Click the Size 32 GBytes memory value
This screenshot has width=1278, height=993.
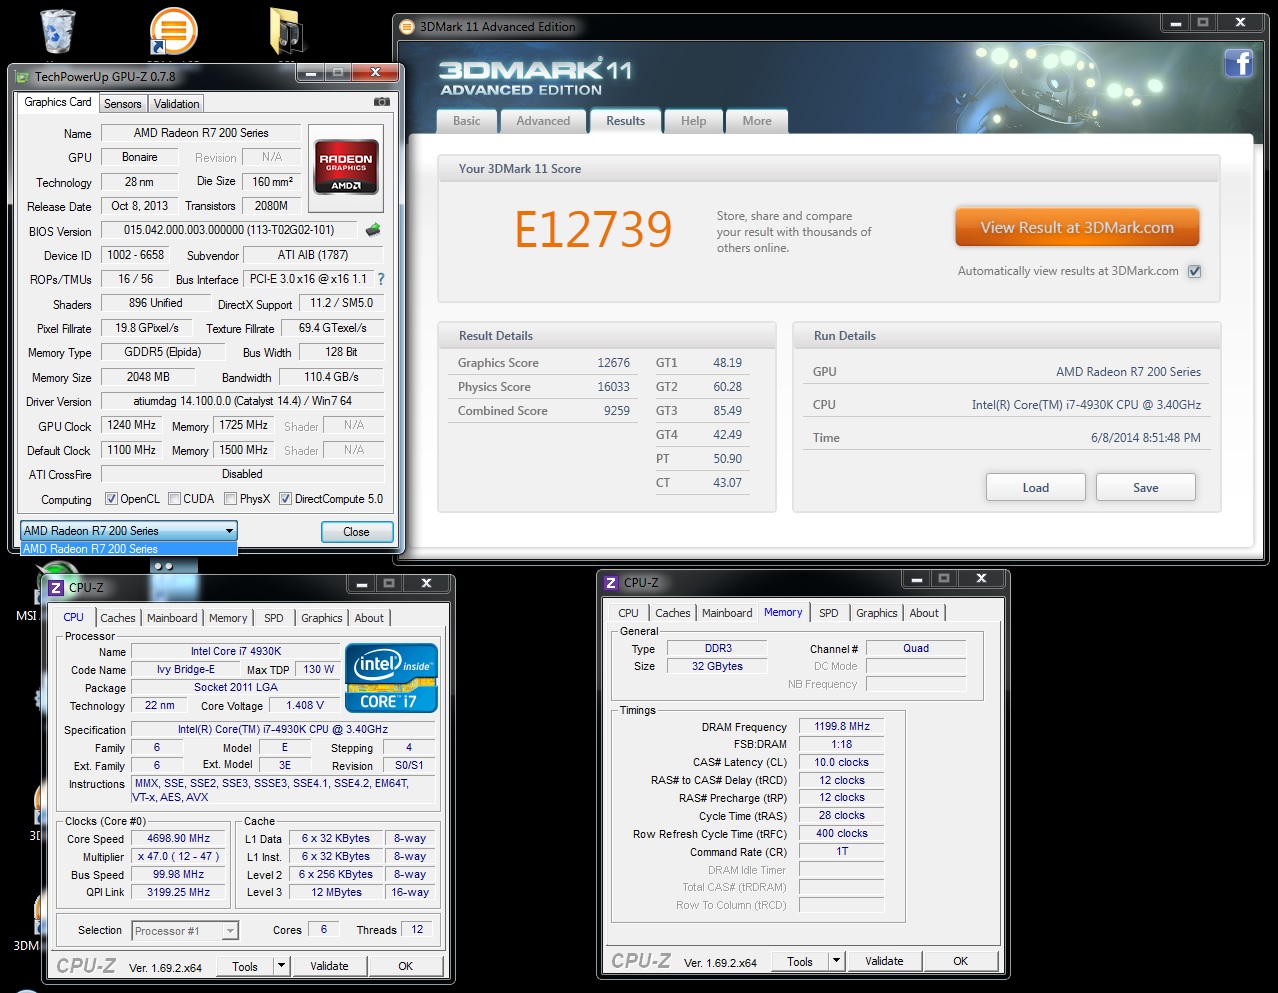[x=717, y=666]
